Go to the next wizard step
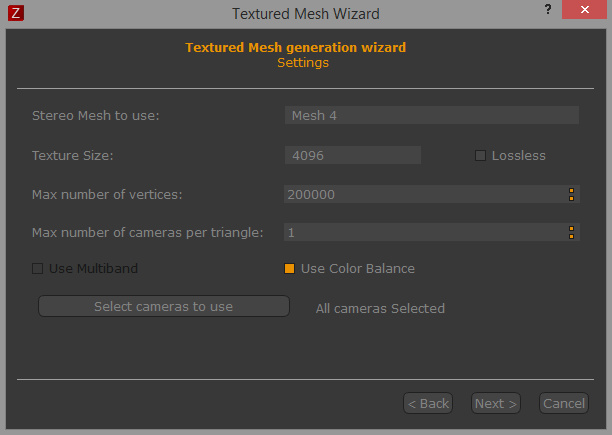612x435 pixels. [496, 403]
